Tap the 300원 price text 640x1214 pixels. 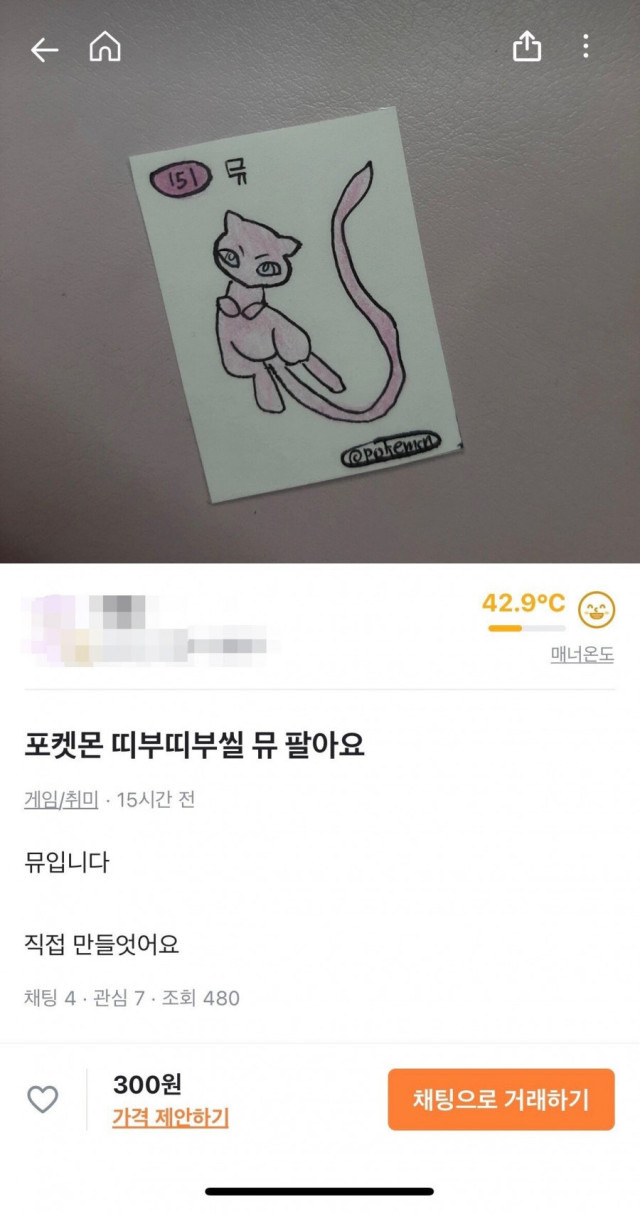pyautogui.click(x=147, y=1084)
